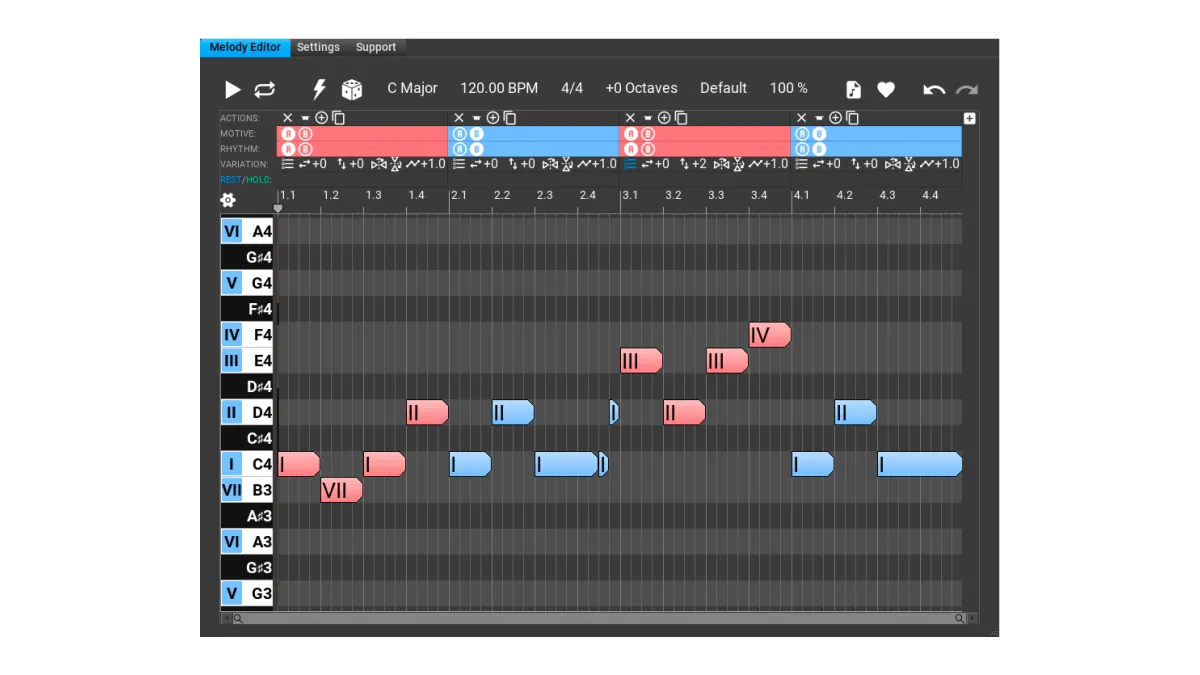Select the red IV note in bar 3
The height and width of the screenshot is (675, 1200).
(770, 335)
